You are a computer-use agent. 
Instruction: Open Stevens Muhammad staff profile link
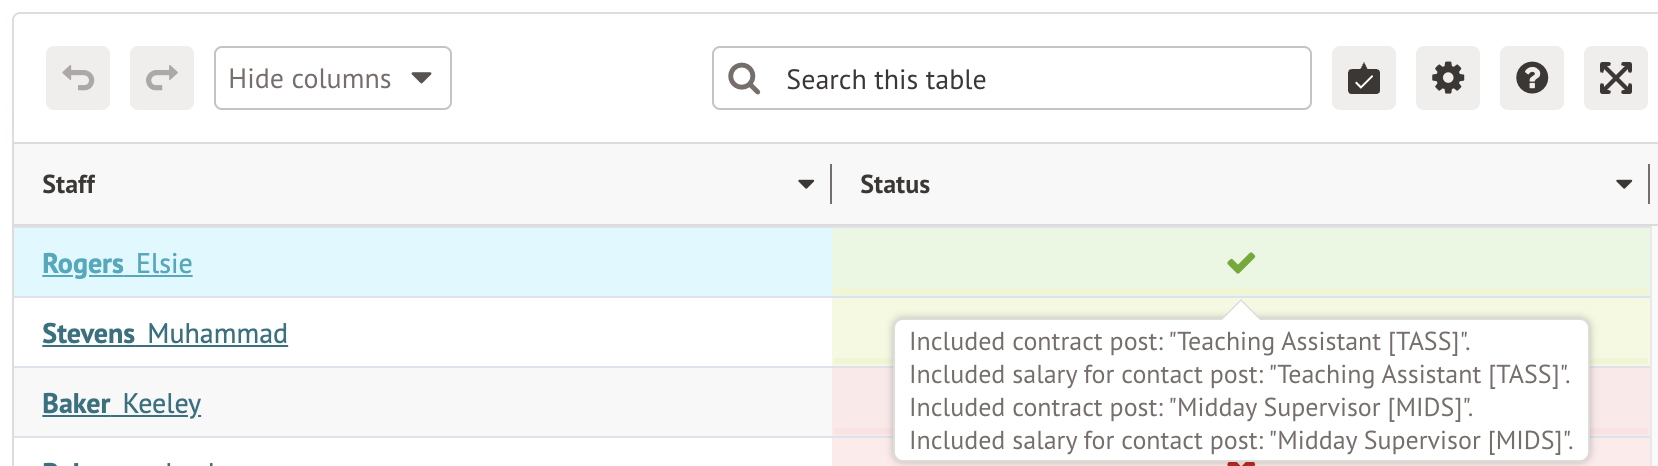pyautogui.click(x=165, y=334)
